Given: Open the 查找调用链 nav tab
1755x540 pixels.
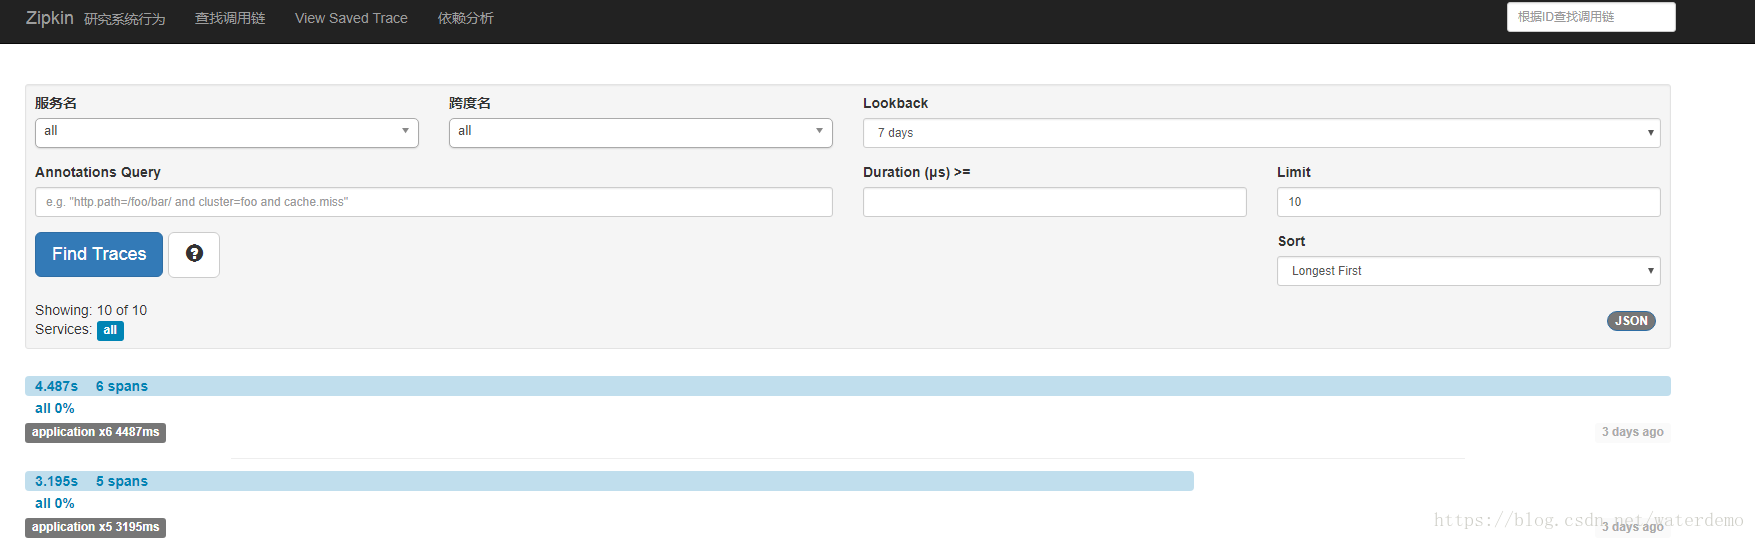Looking at the screenshot, I should [x=230, y=18].
